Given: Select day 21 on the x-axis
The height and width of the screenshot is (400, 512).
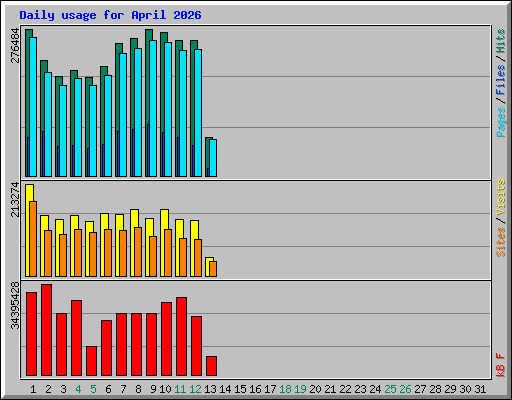Looking at the screenshot, I should click(x=330, y=389).
